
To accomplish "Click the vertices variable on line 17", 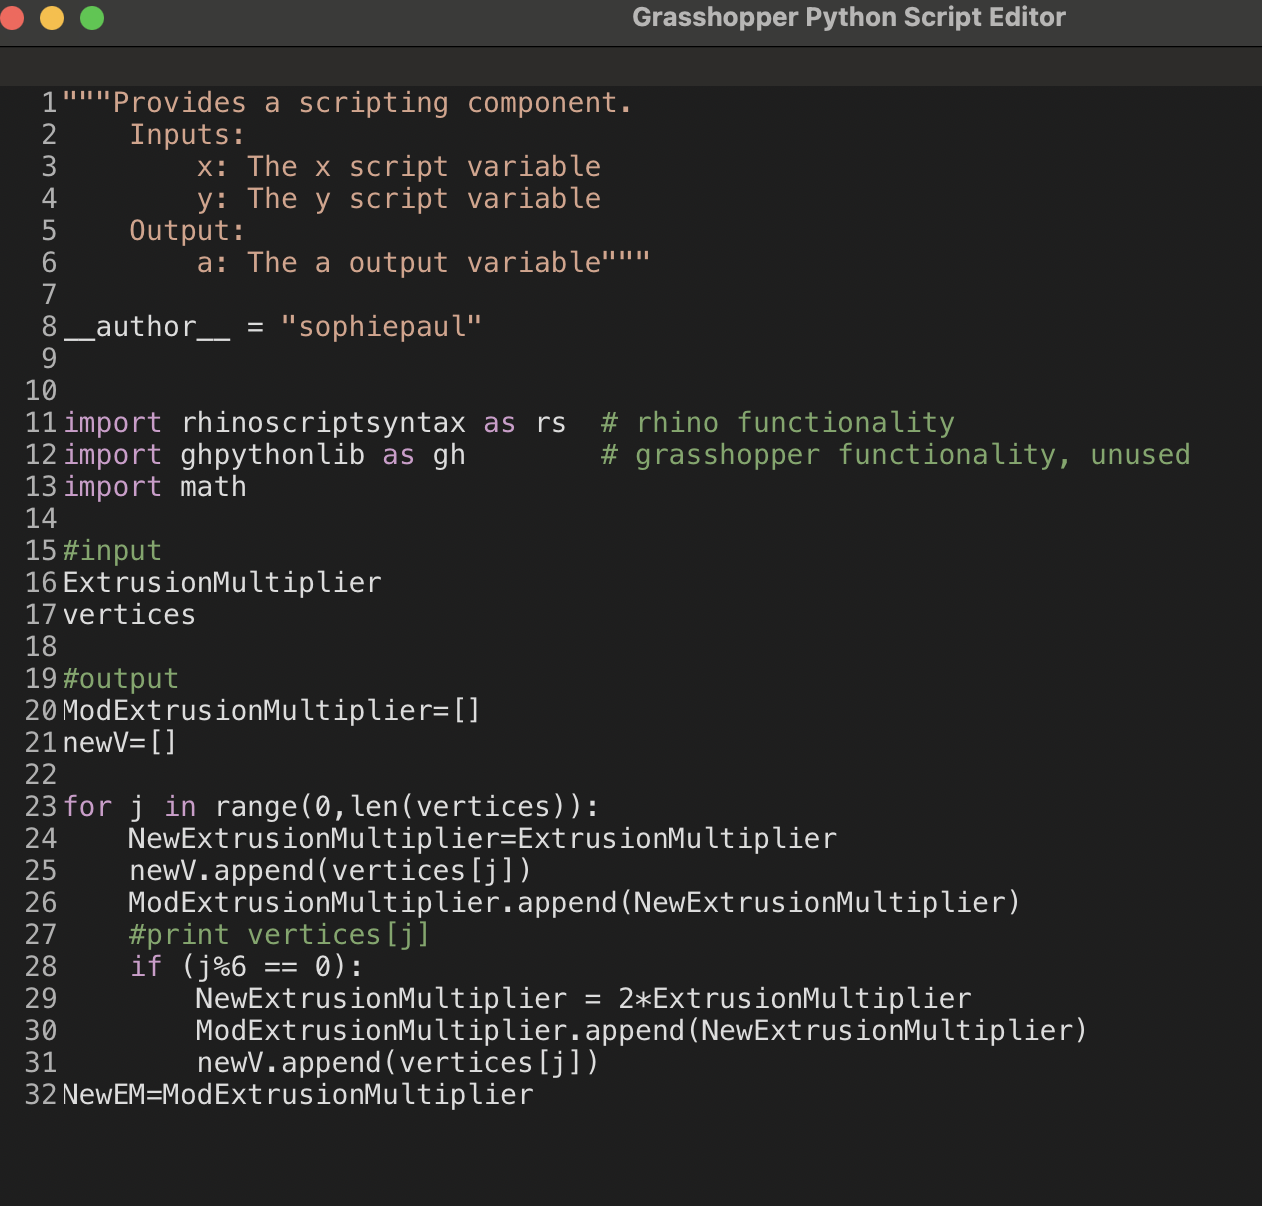I will coord(128,614).
